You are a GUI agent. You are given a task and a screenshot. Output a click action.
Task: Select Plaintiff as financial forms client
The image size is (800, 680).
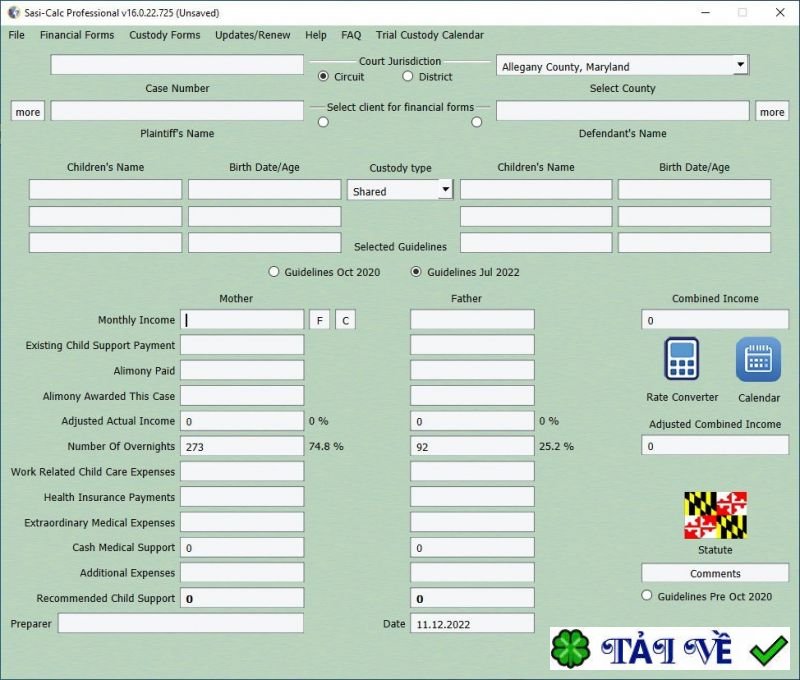(323, 122)
